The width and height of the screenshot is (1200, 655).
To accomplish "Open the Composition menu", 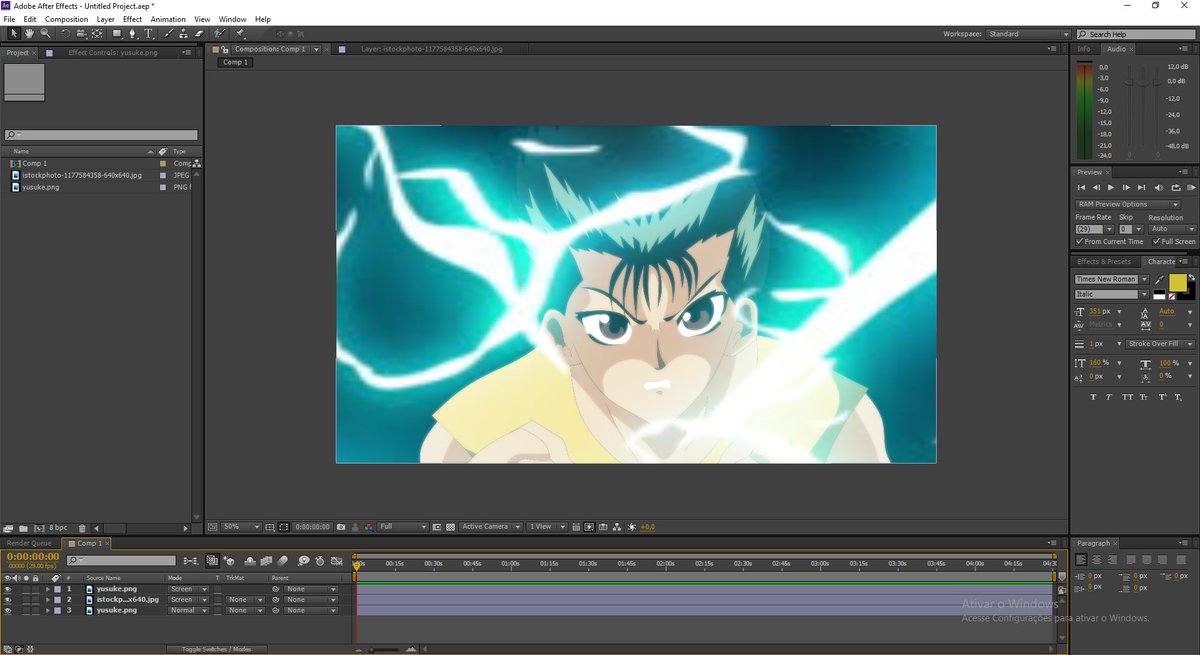I will coord(67,19).
